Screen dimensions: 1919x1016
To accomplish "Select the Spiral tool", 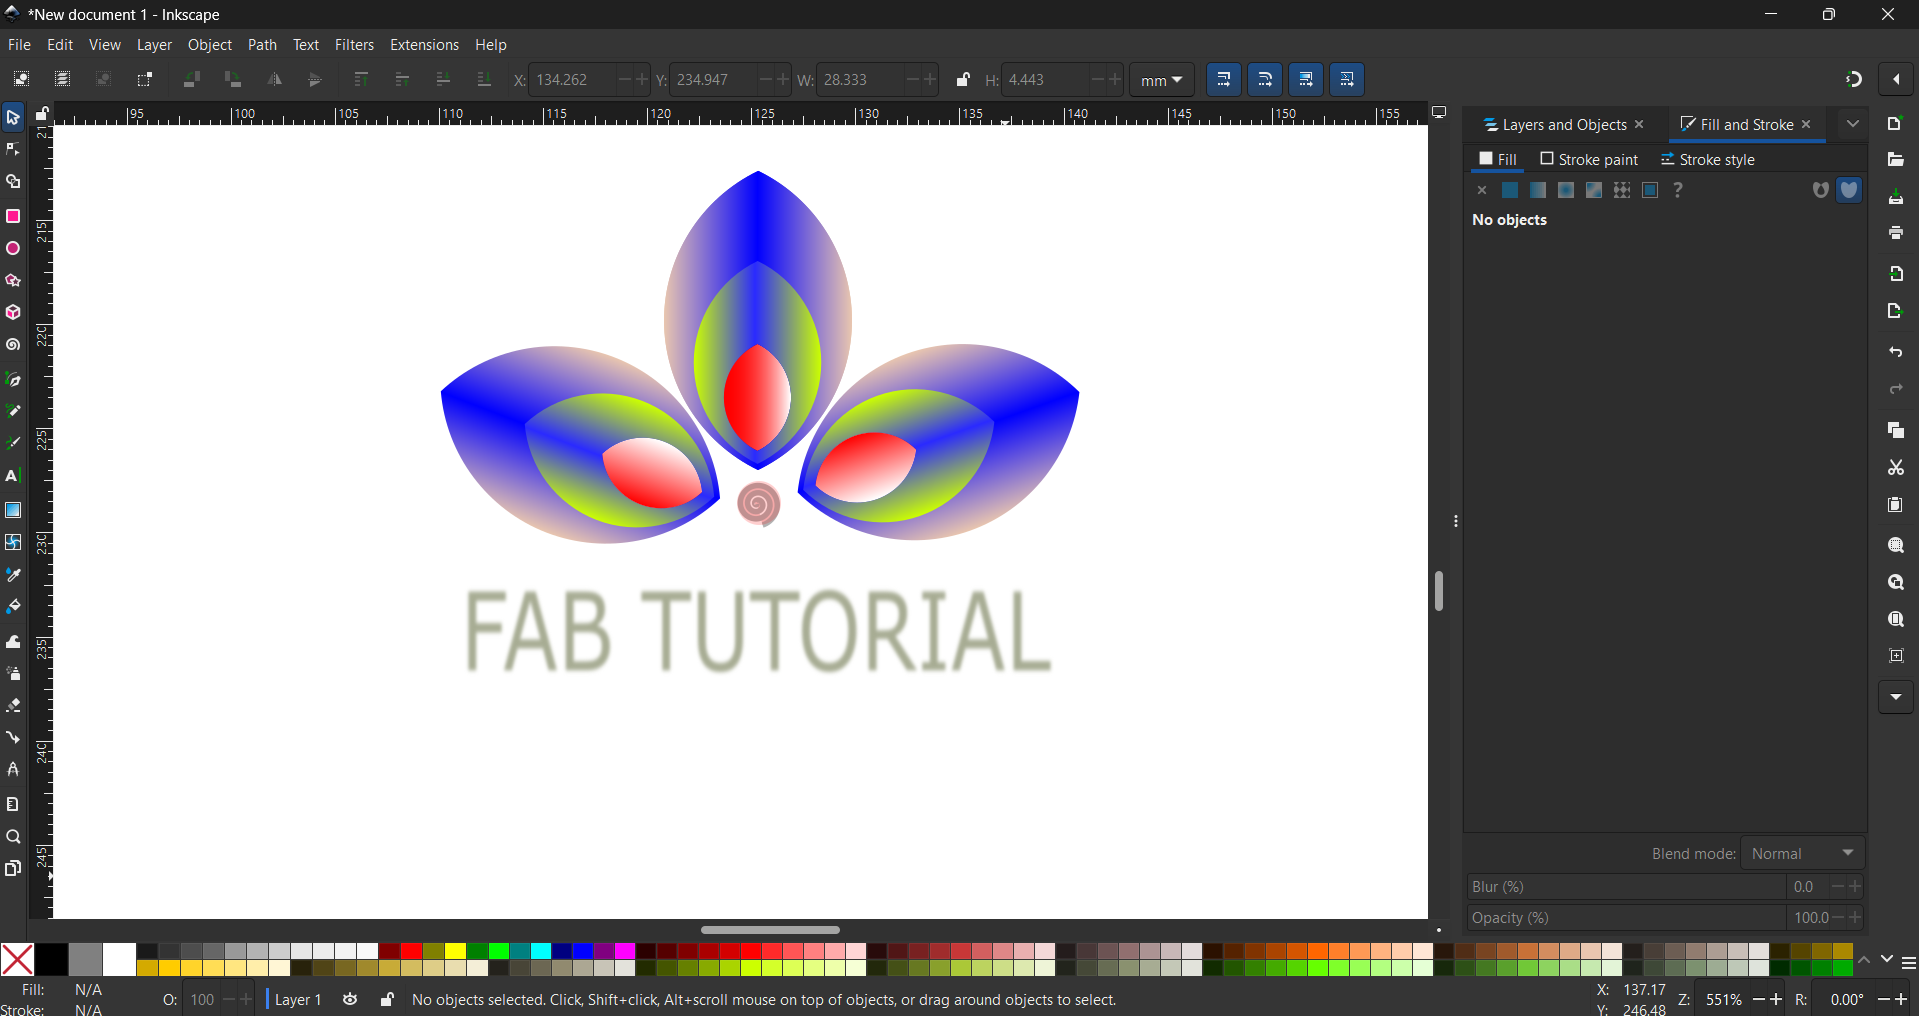I will 13,345.
